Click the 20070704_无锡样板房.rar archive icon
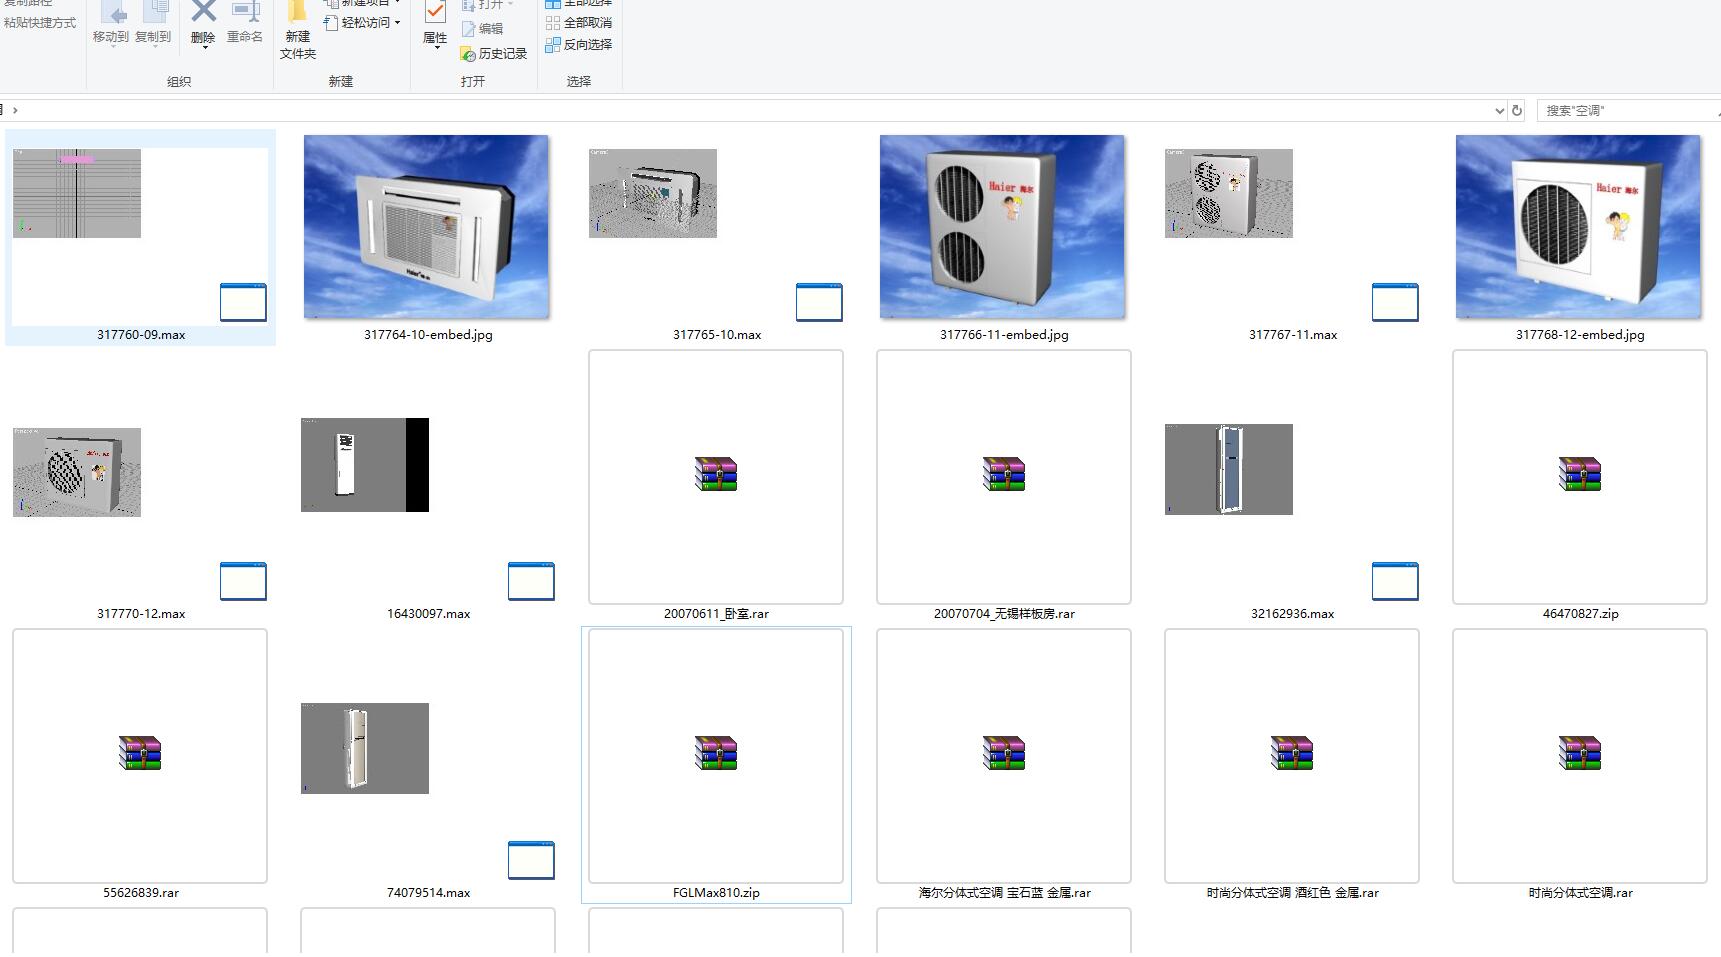The image size is (1721, 957). tap(1004, 474)
